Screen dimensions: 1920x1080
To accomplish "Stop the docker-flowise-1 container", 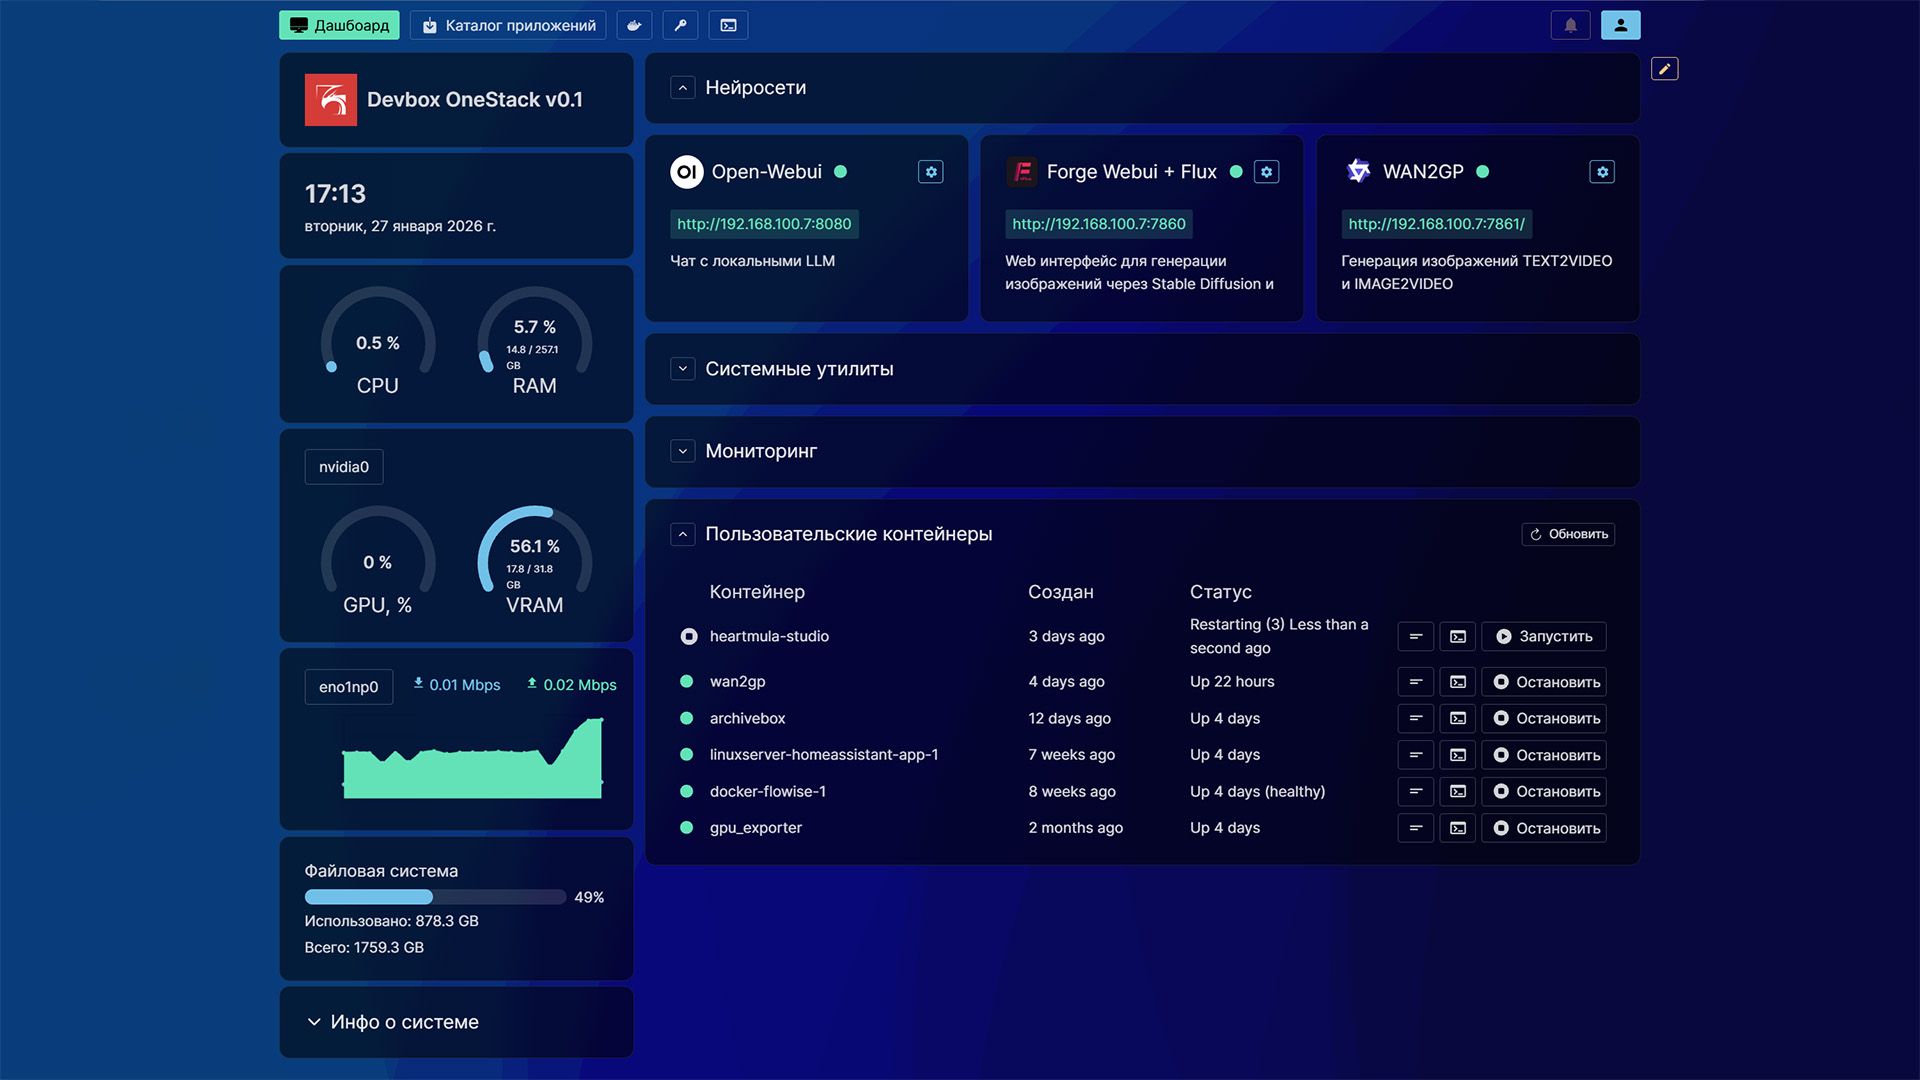I will click(1544, 791).
